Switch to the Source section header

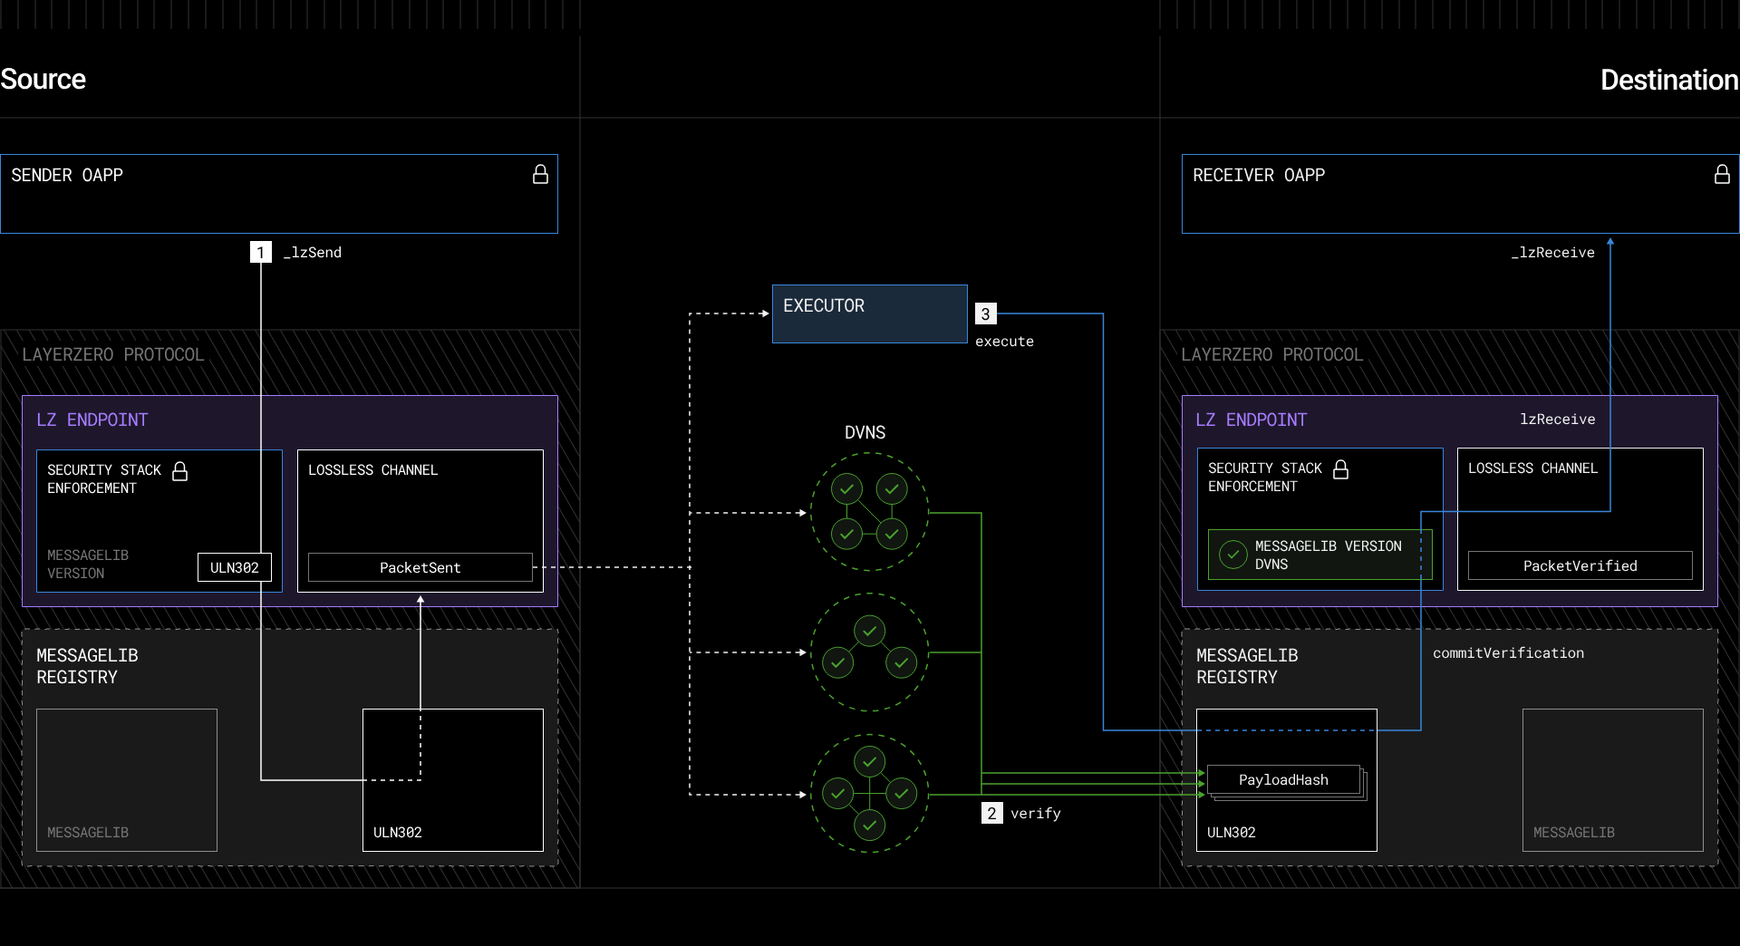(43, 79)
